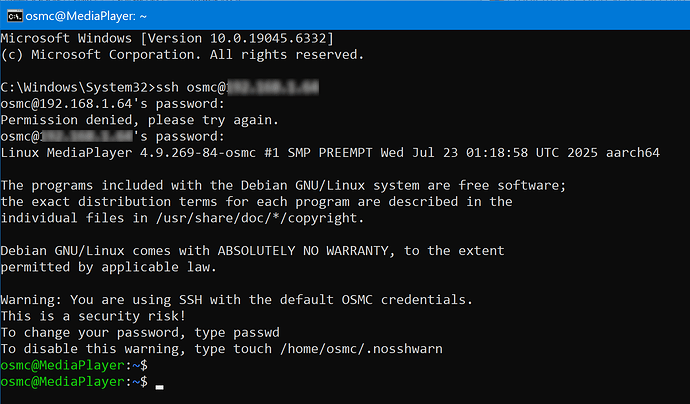Click the type passwd instruction line
The width and height of the screenshot is (690, 404).
[x=126, y=332]
